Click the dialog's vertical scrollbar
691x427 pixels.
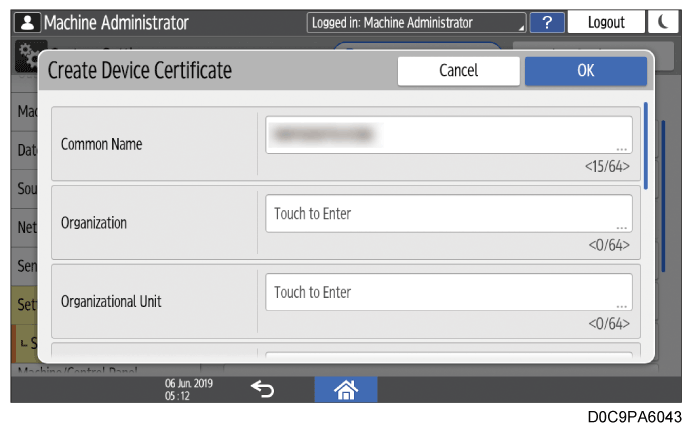(646, 145)
